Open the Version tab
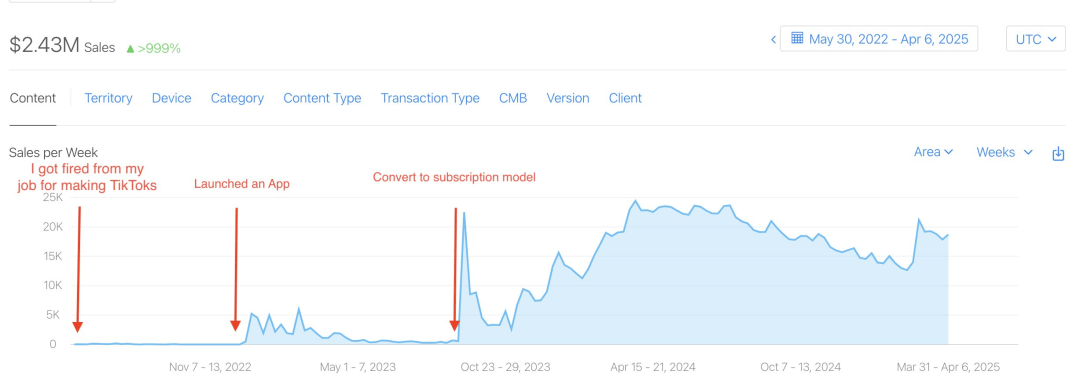The height and width of the screenshot is (388, 1080). 568,98
